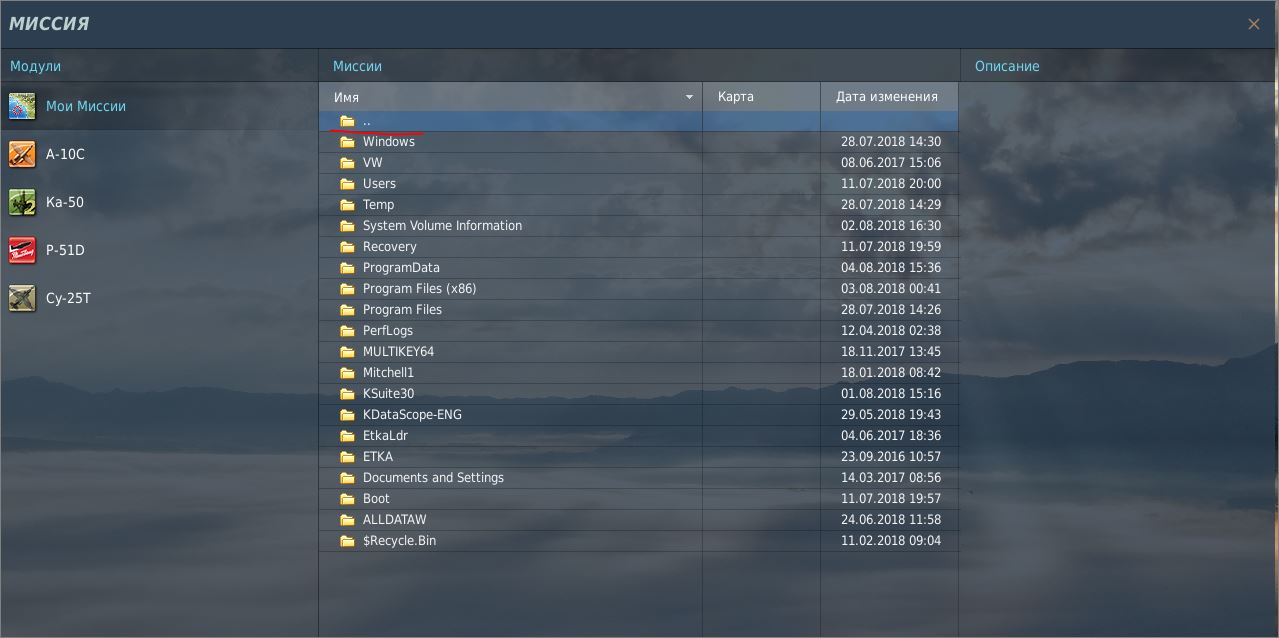Select the ALLDATAW folder name

tap(395, 520)
